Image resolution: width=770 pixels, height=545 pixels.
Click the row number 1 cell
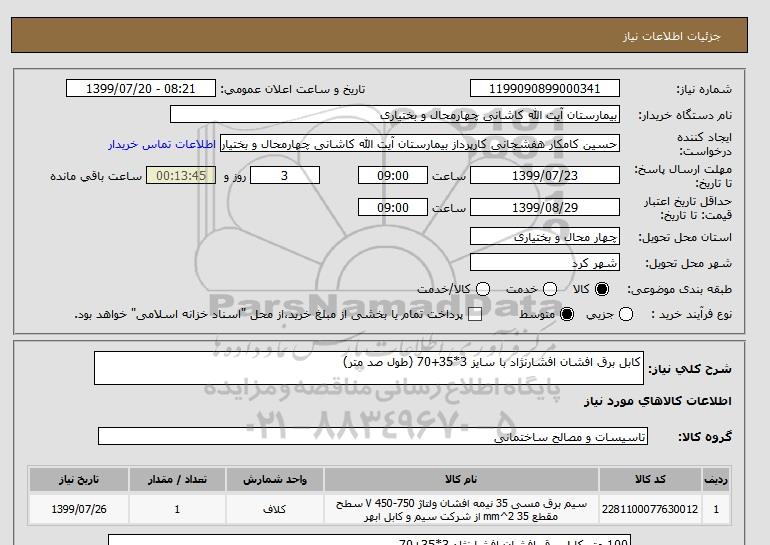click(x=716, y=509)
